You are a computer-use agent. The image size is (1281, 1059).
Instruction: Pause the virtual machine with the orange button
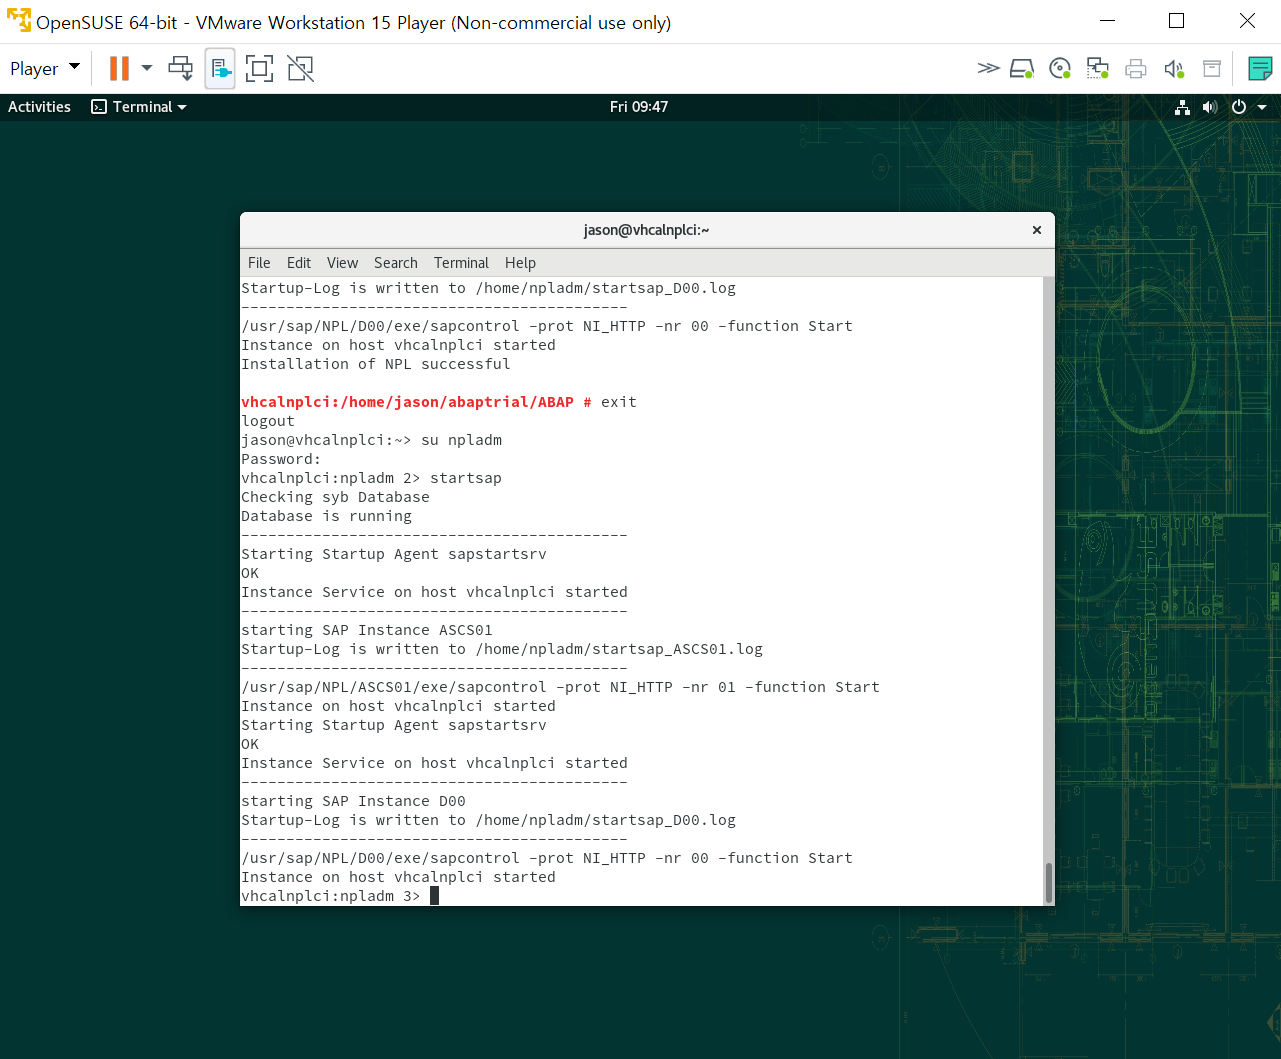[119, 68]
